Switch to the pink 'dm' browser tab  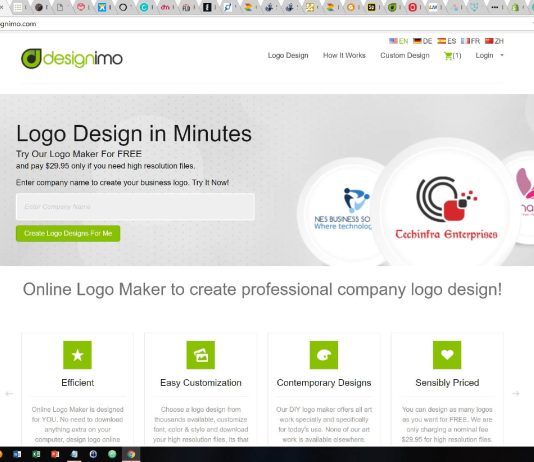165,7
